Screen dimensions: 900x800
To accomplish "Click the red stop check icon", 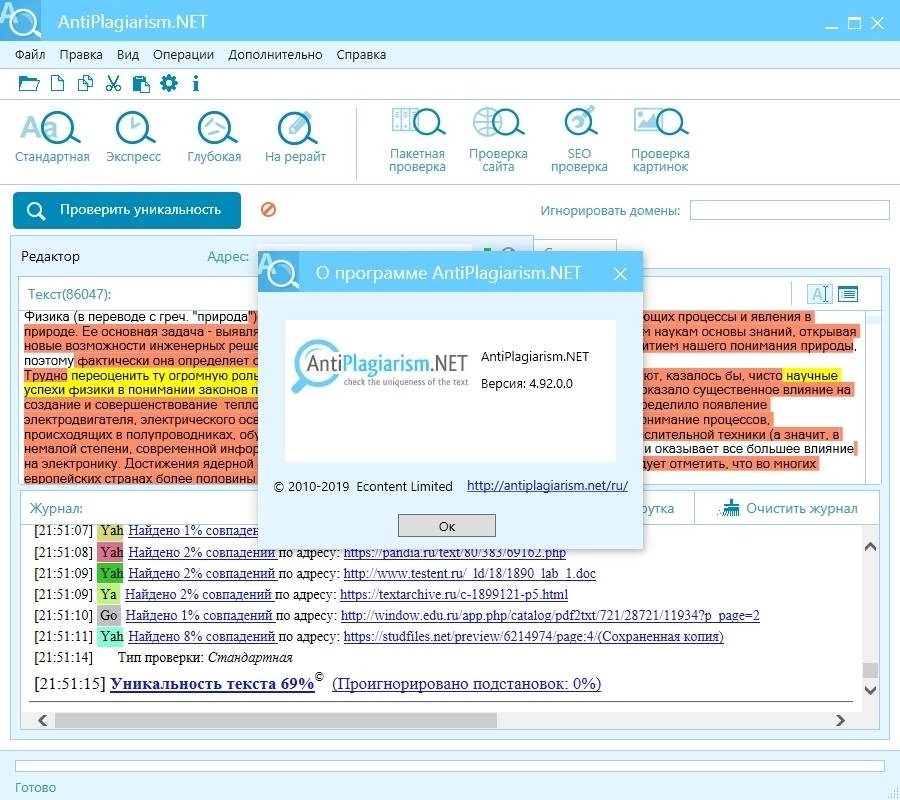I will point(268,209).
